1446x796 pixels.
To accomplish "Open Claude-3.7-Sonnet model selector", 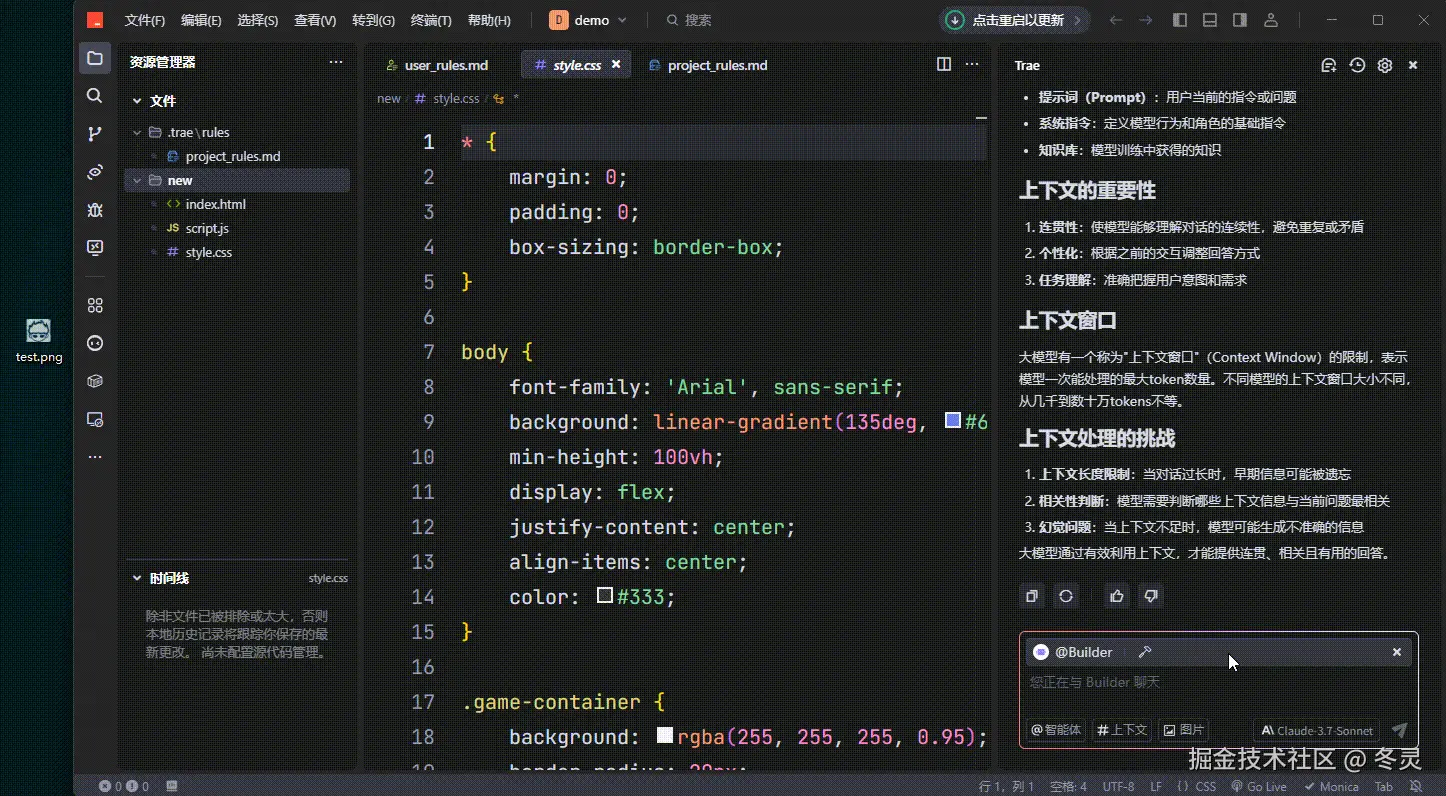I will (x=1317, y=730).
